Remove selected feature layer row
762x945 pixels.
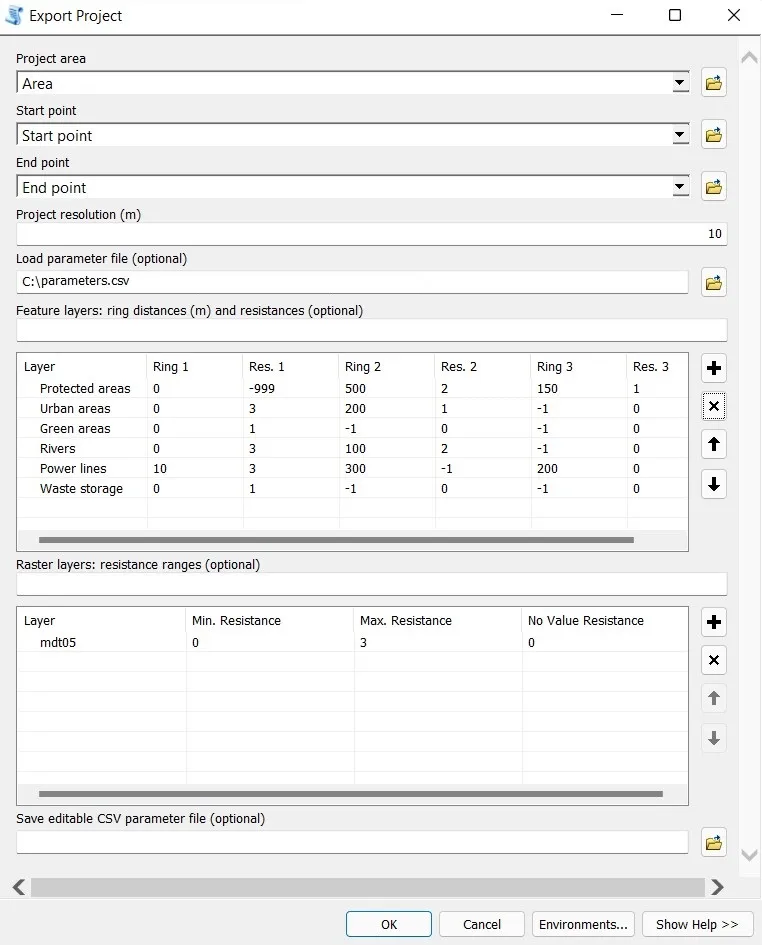point(713,406)
